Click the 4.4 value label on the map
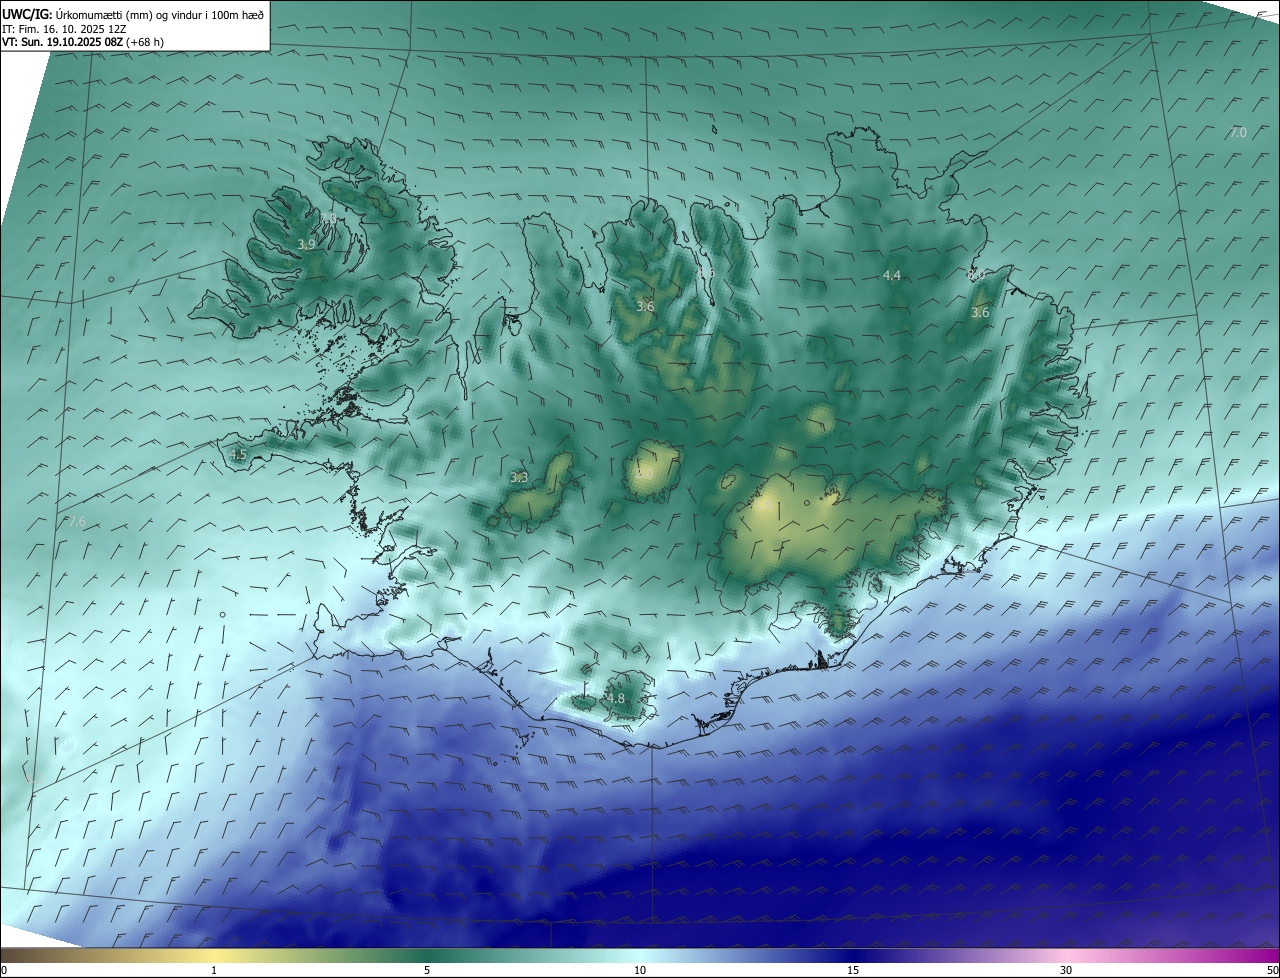The image size is (1280, 978). coord(892,275)
